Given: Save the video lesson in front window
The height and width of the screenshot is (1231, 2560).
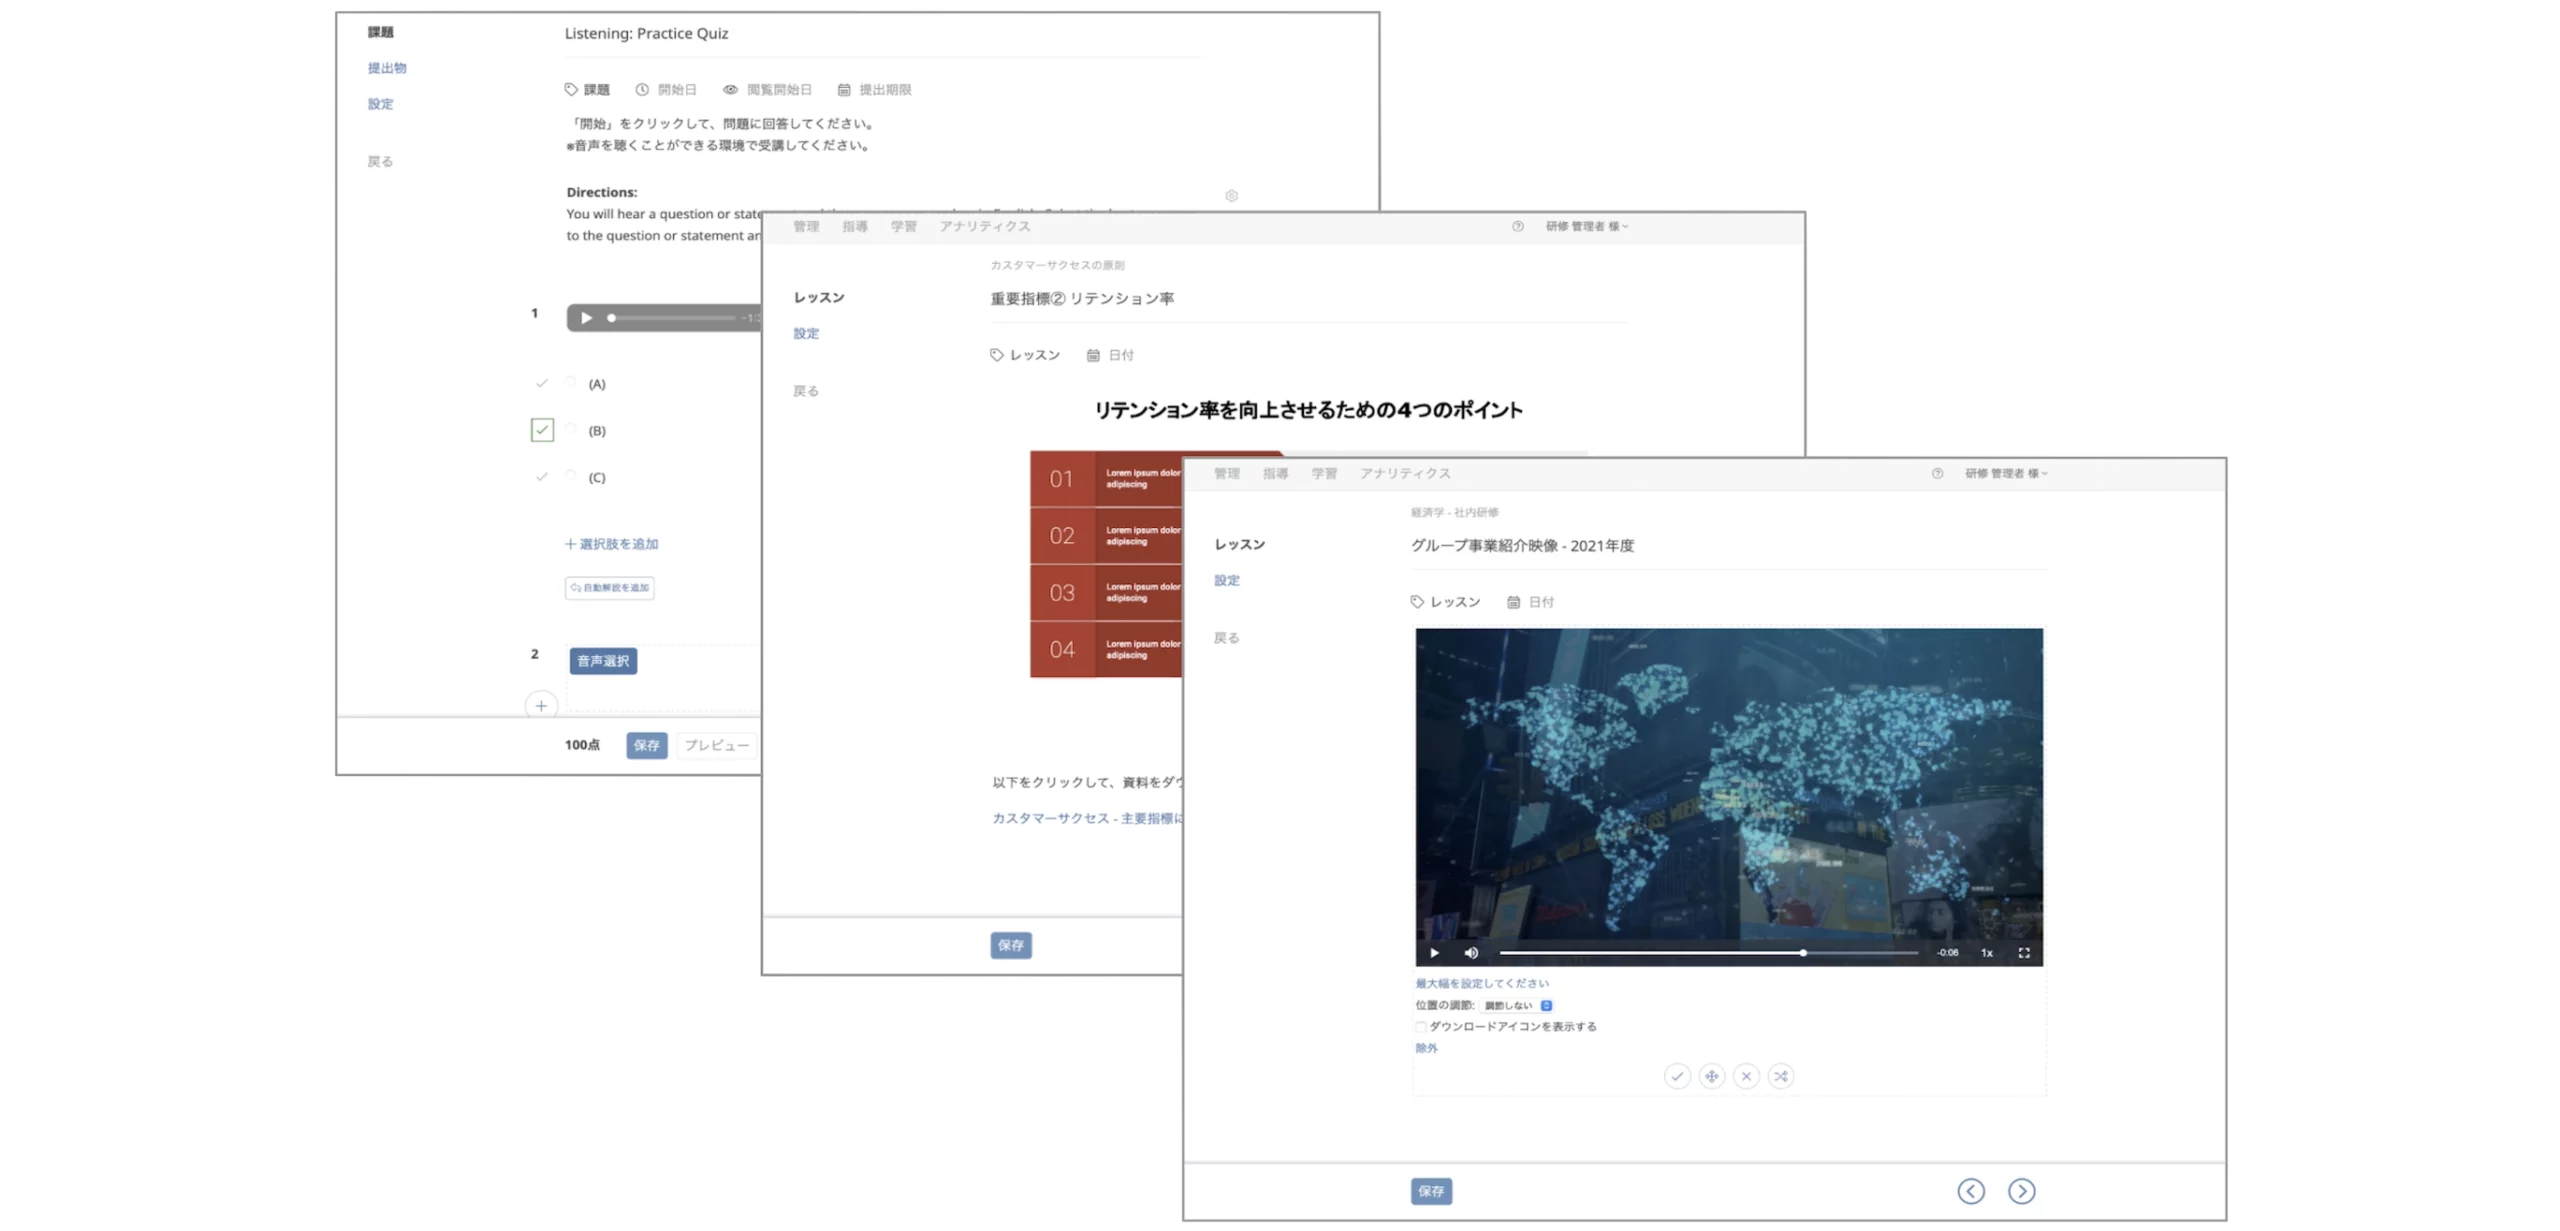Looking at the screenshot, I should (x=1430, y=1190).
